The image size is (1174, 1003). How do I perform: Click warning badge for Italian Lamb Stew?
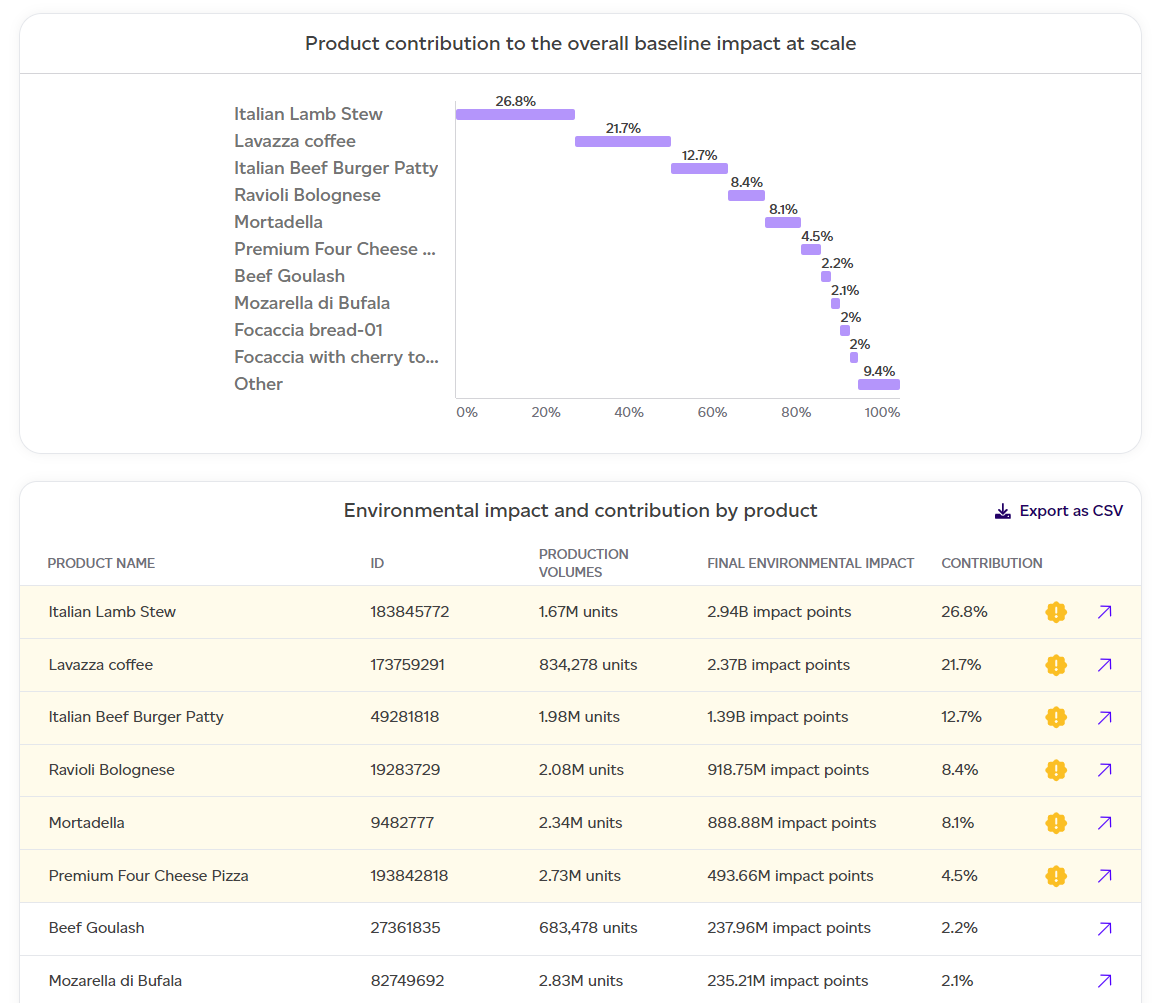(1056, 612)
